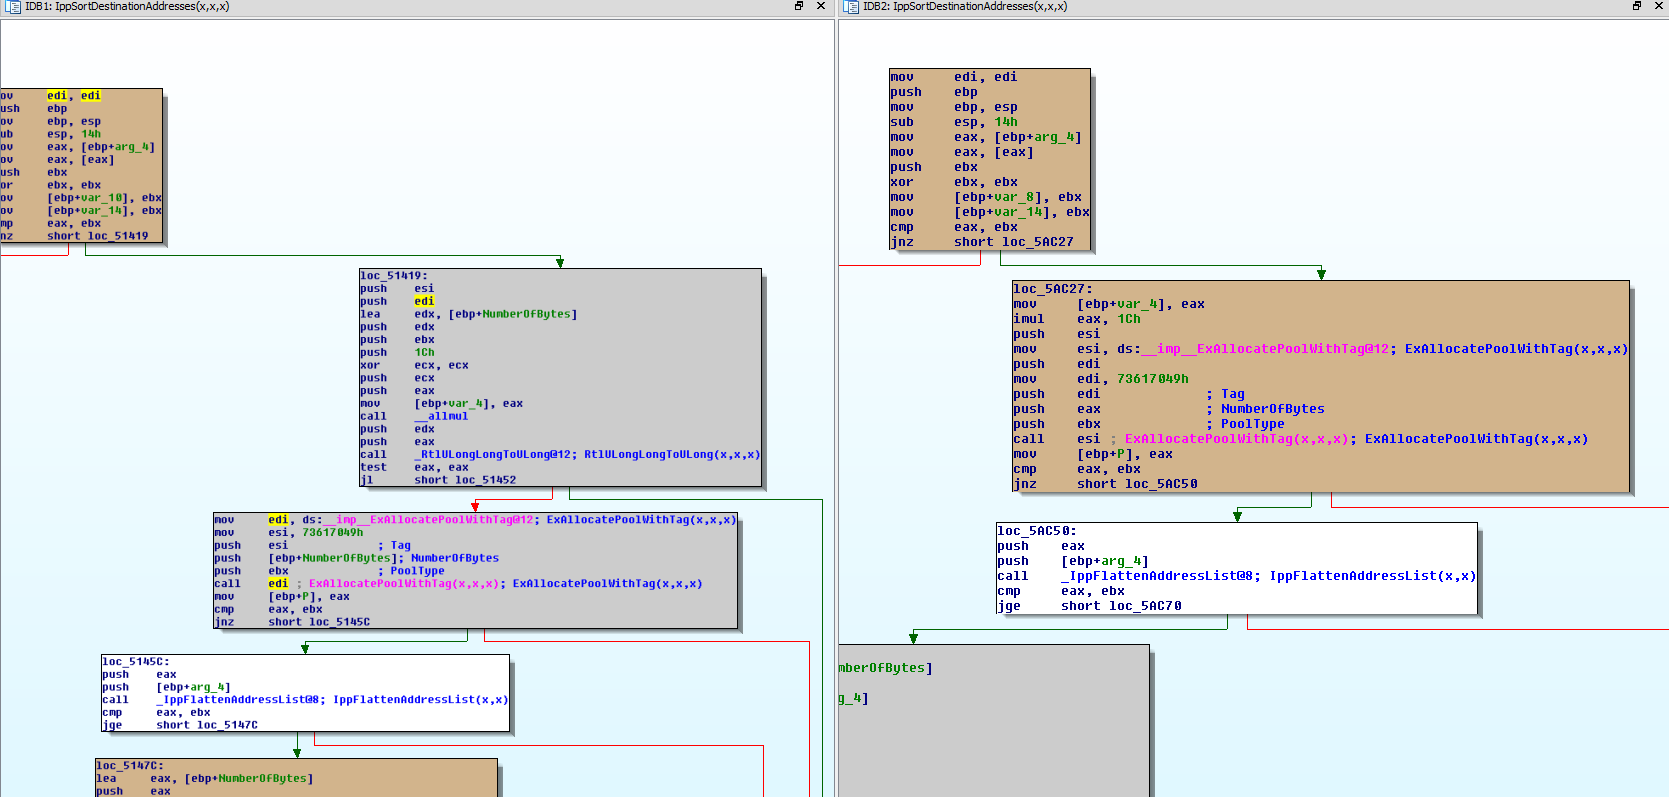The width and height of the screenshot is (1669, 797).
Task: Click call edi ExAllocatePoolWithTag line in IDB1
Action: pos(458,584)
